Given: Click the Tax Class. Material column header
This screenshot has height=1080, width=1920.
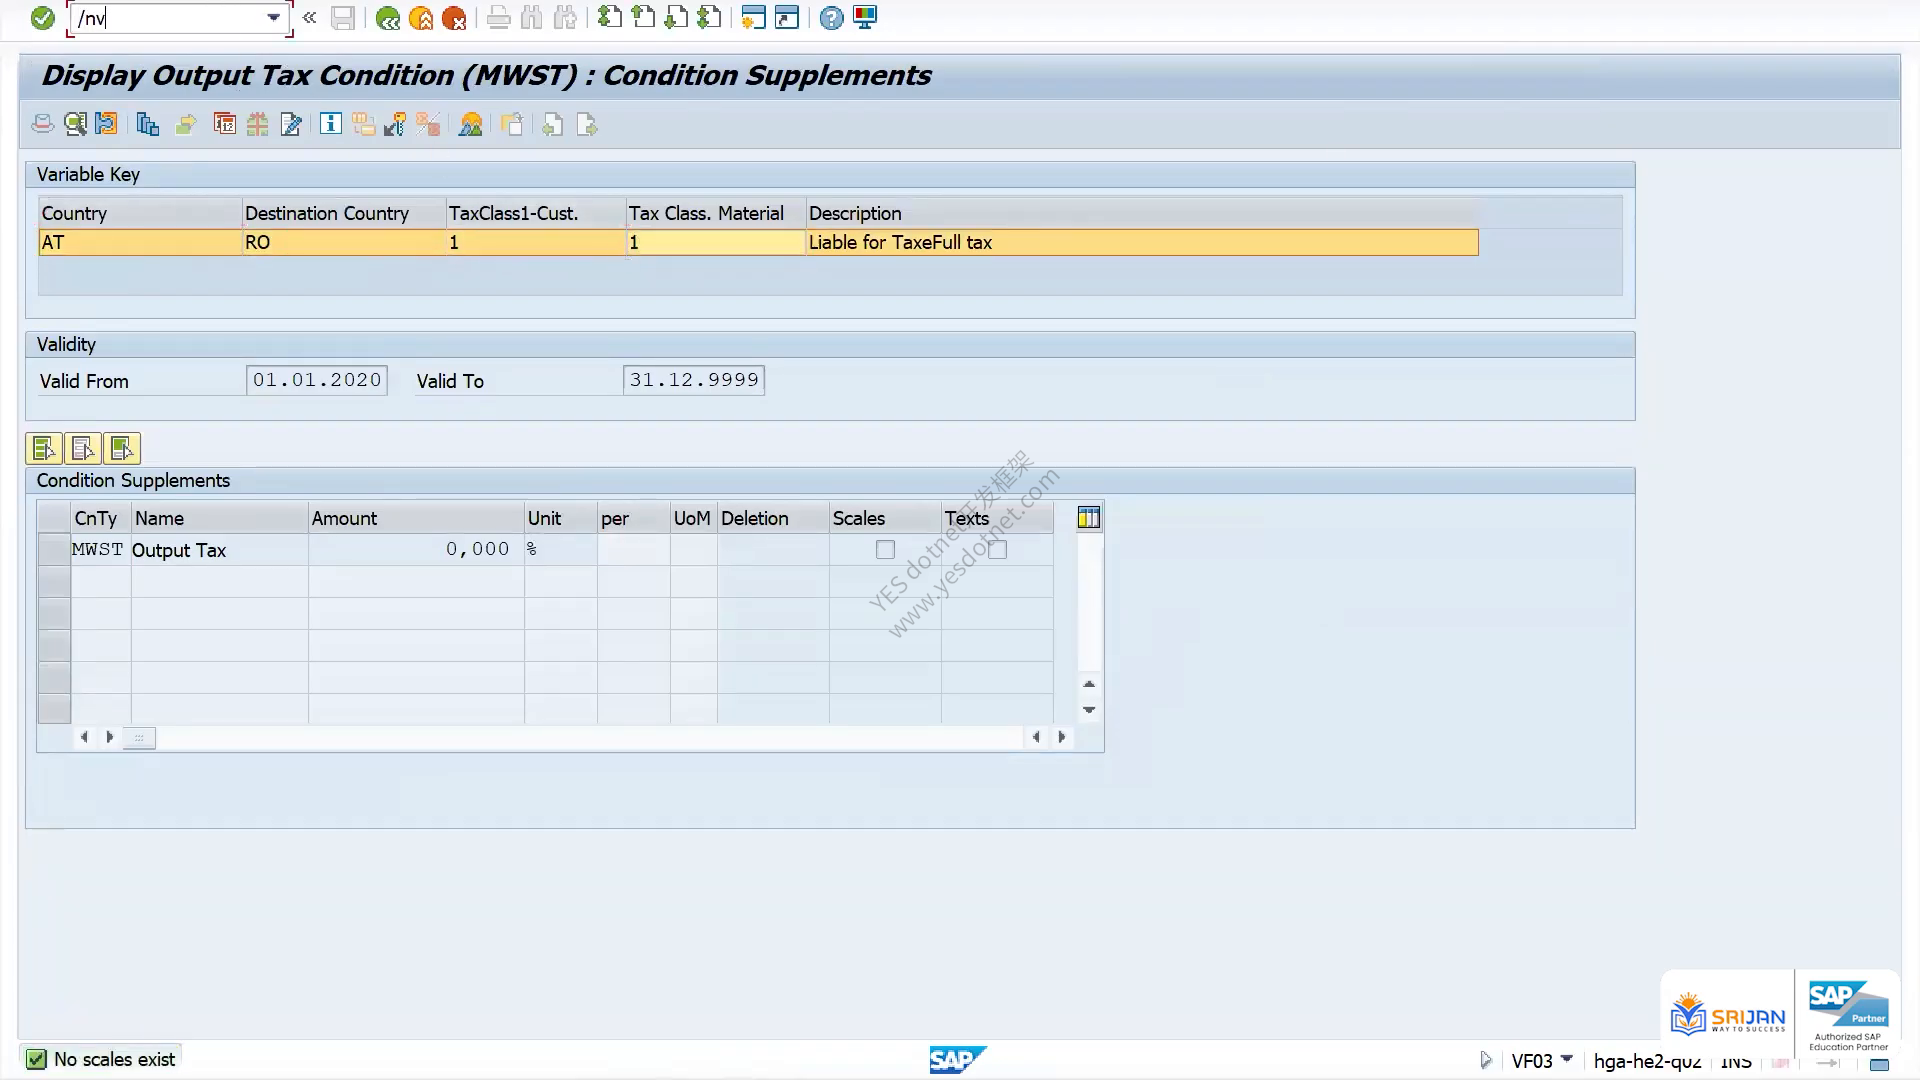Looking at the screenshot, I should coord(716,213).
